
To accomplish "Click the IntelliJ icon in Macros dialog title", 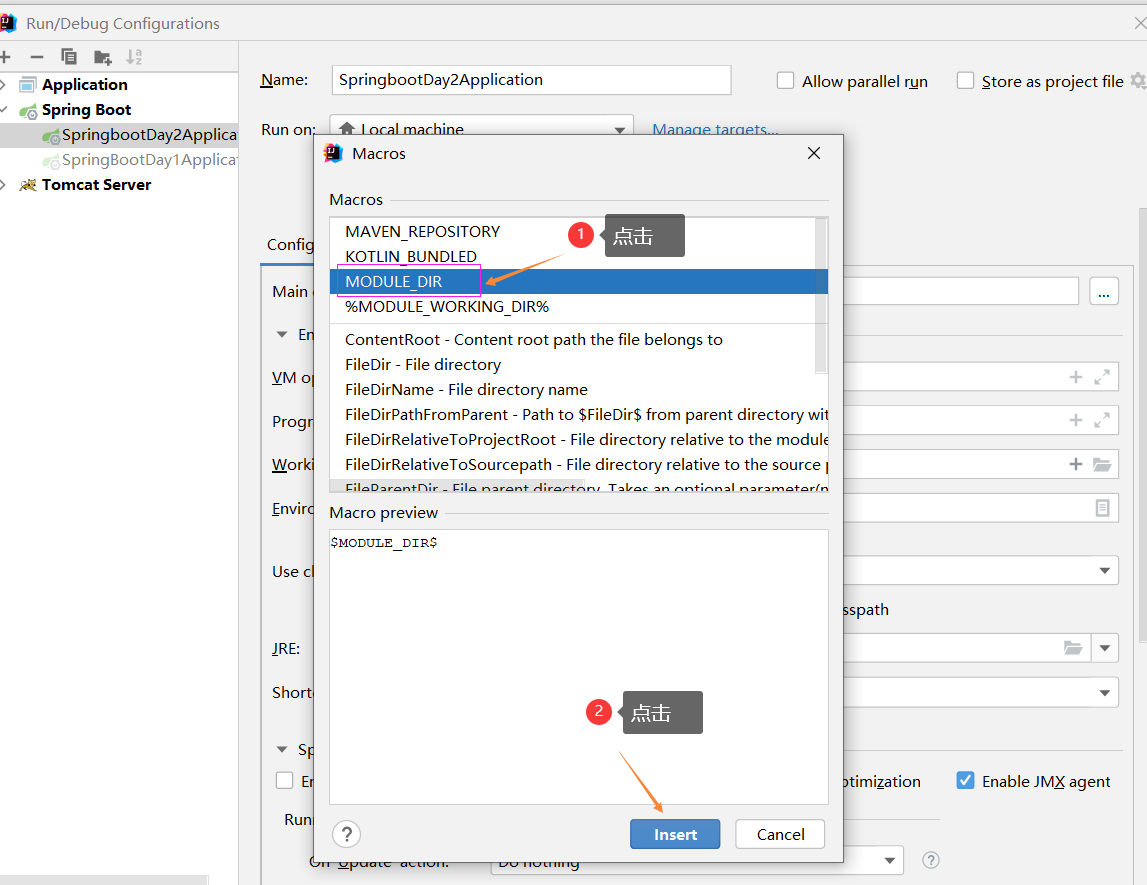I will (x=334, y=153).
